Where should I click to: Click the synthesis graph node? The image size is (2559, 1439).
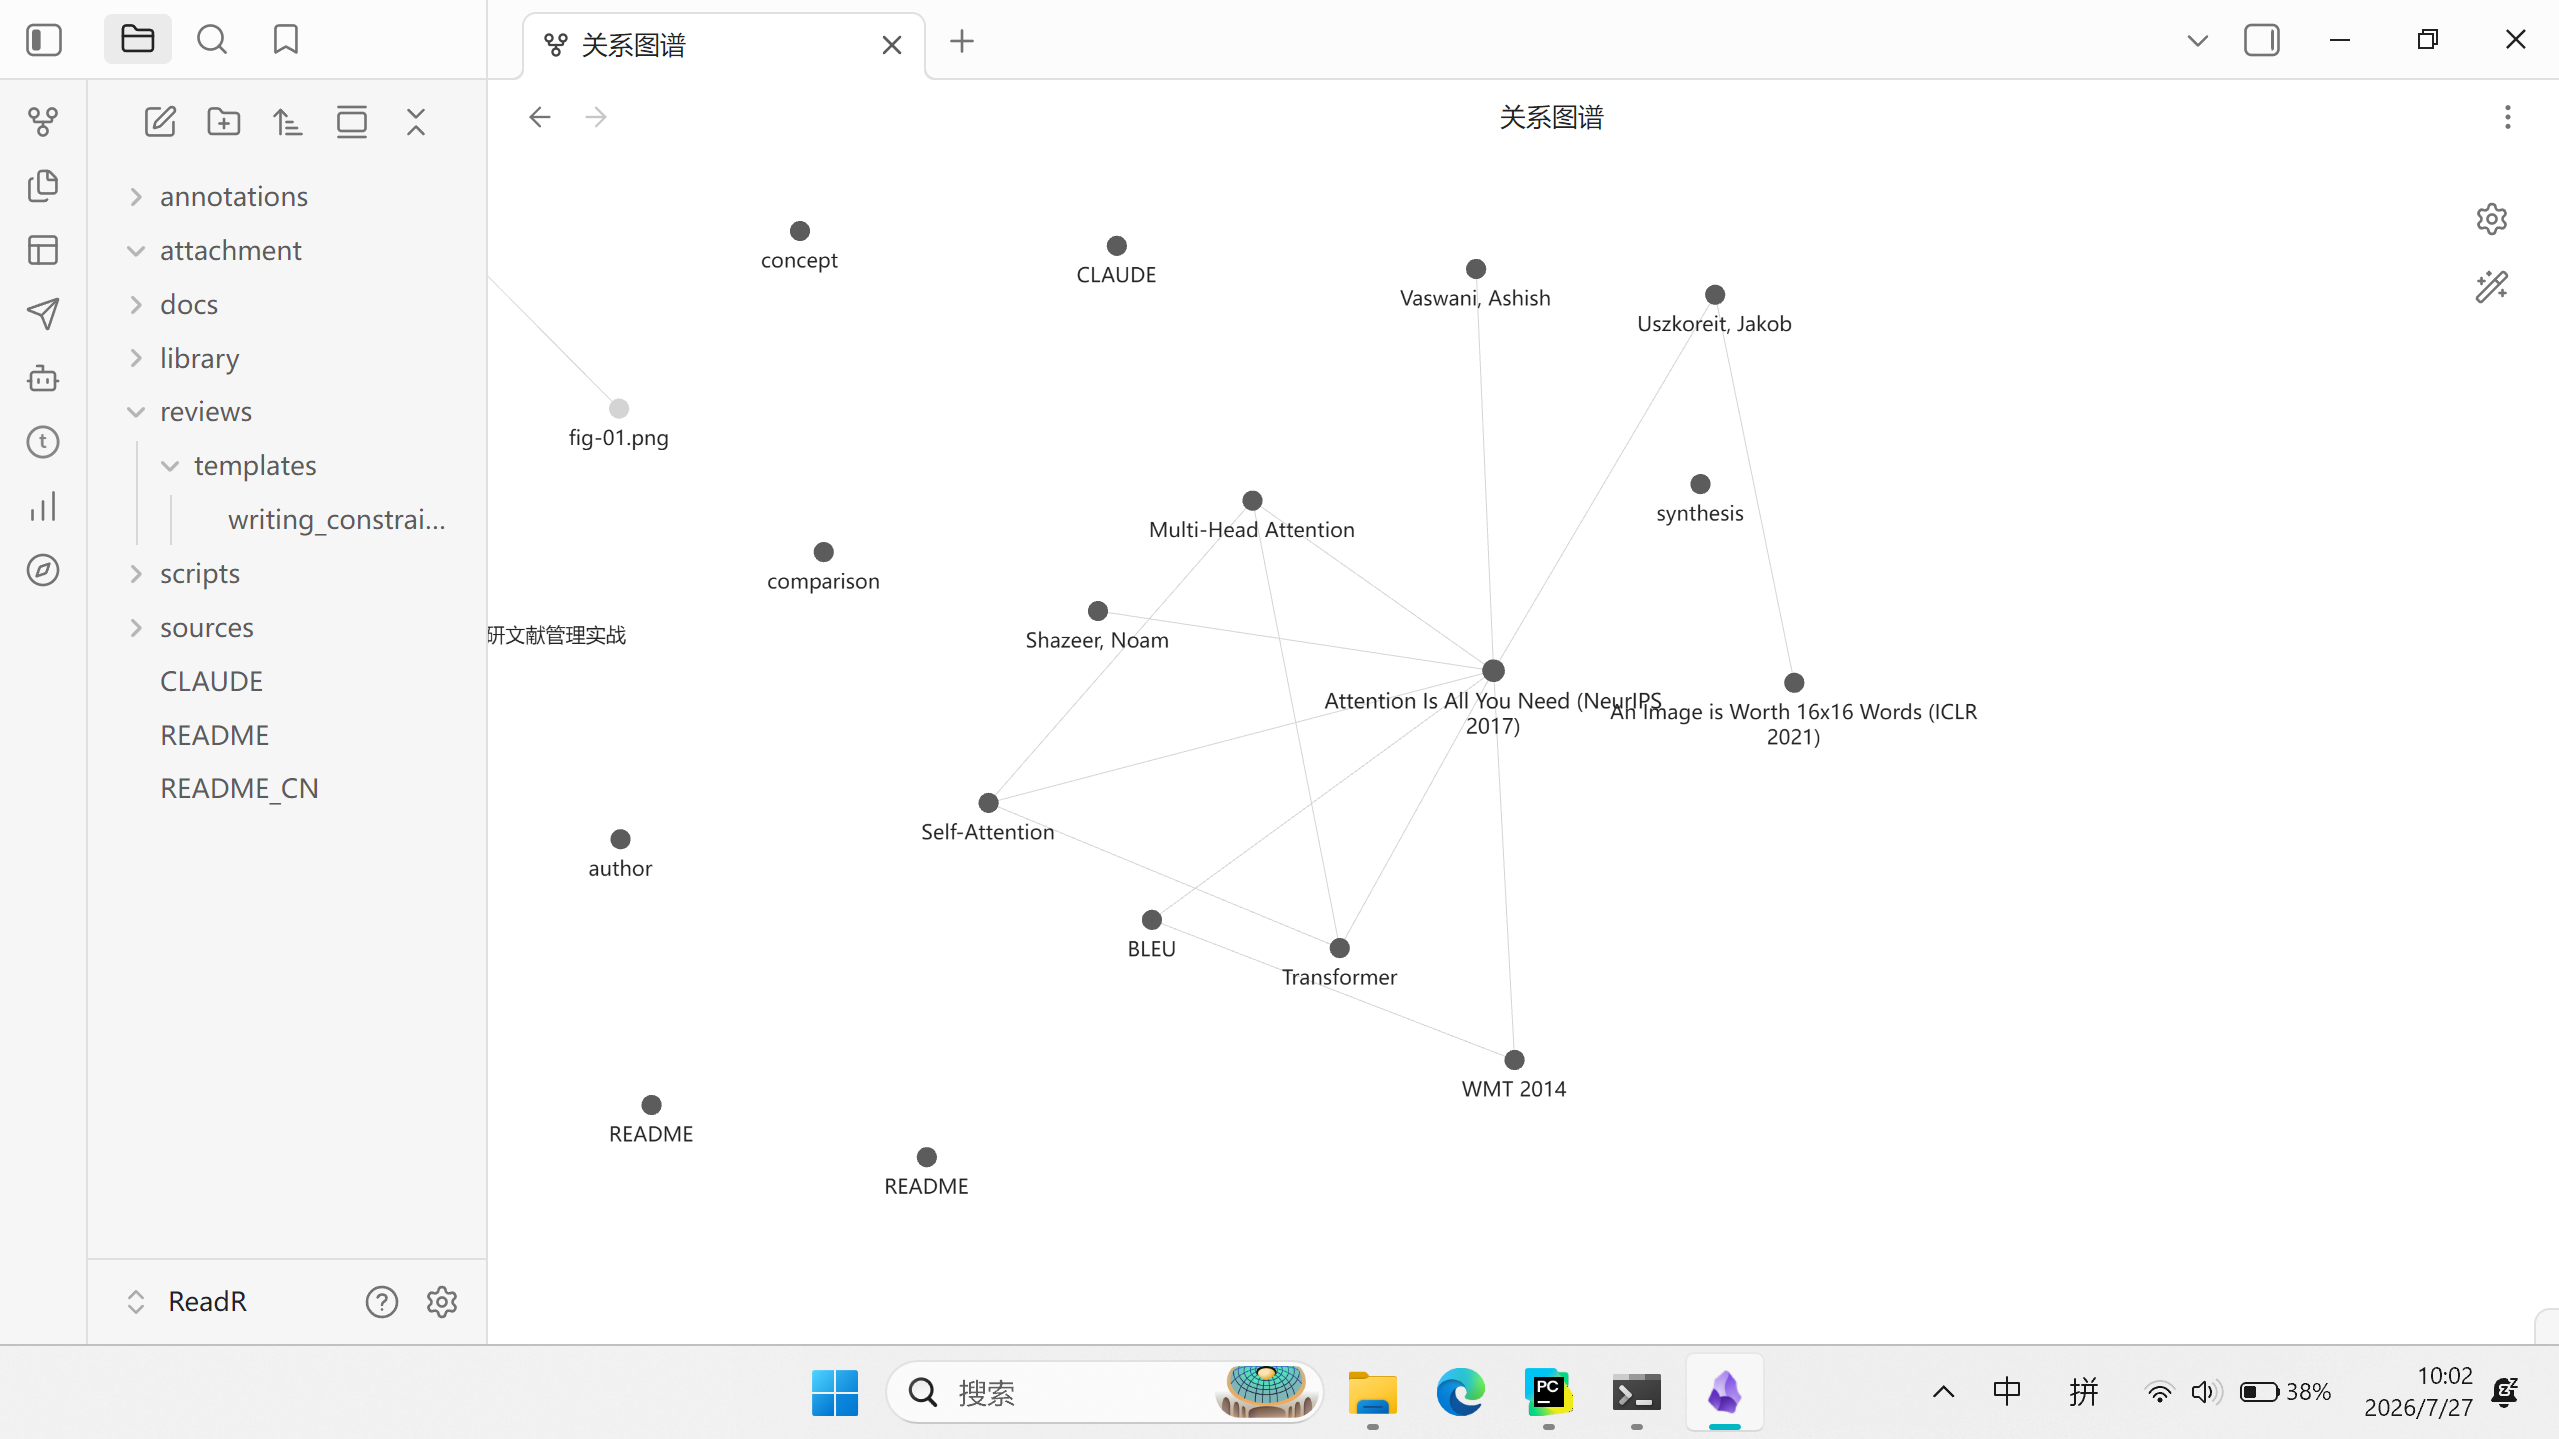(1700, 484)
